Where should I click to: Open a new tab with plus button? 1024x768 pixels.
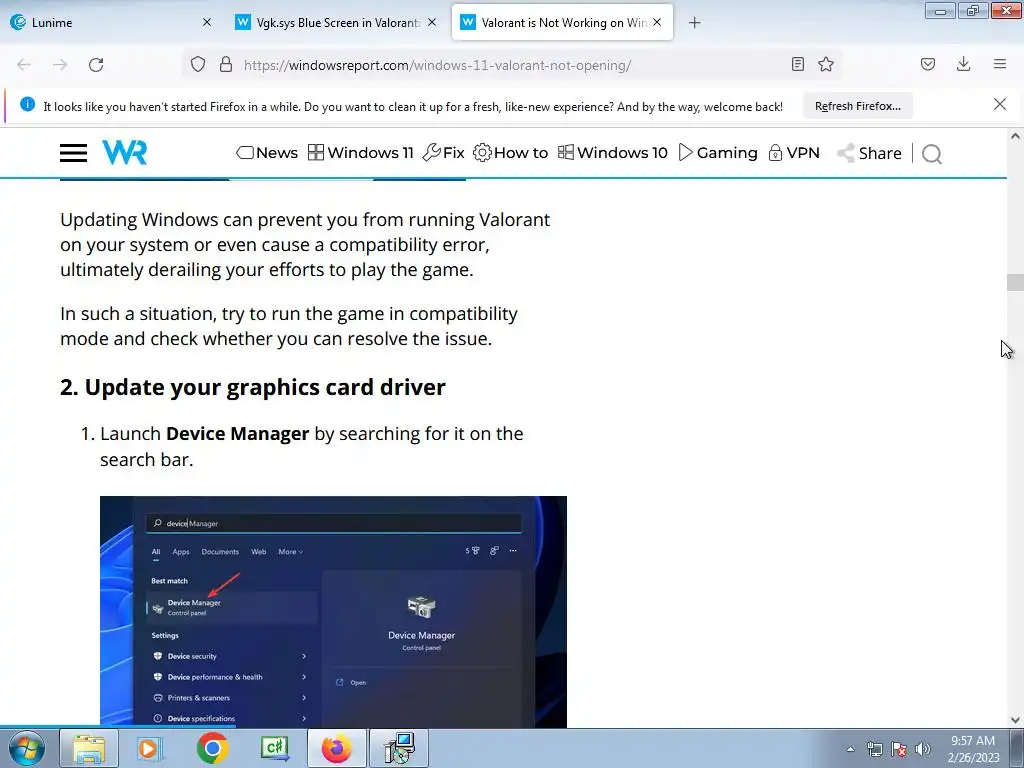694,23
